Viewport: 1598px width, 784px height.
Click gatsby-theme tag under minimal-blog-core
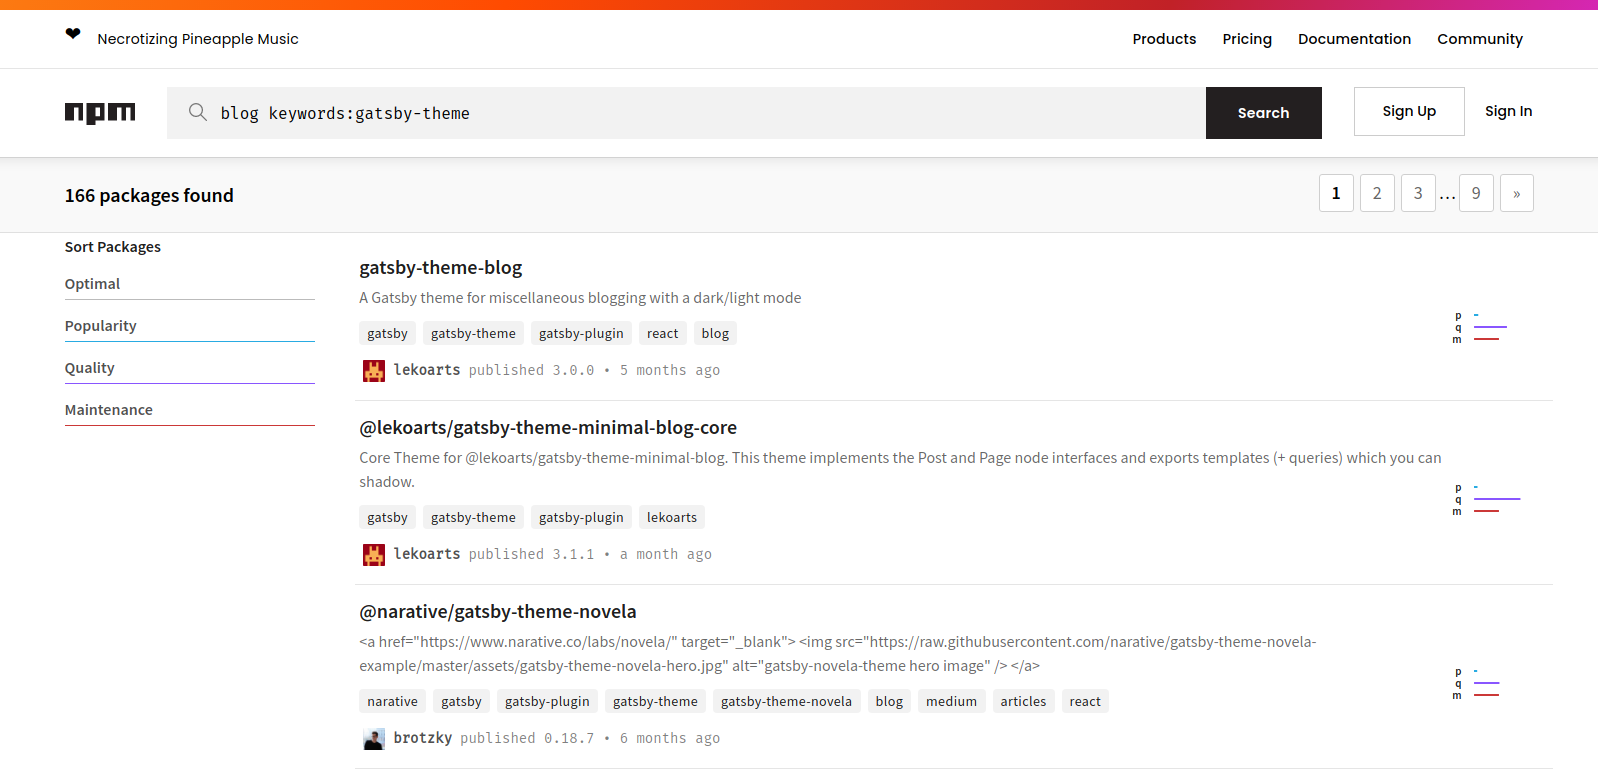point(473,518)
